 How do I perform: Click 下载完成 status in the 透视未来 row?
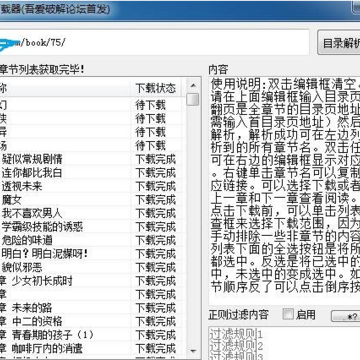coord(156,186)
